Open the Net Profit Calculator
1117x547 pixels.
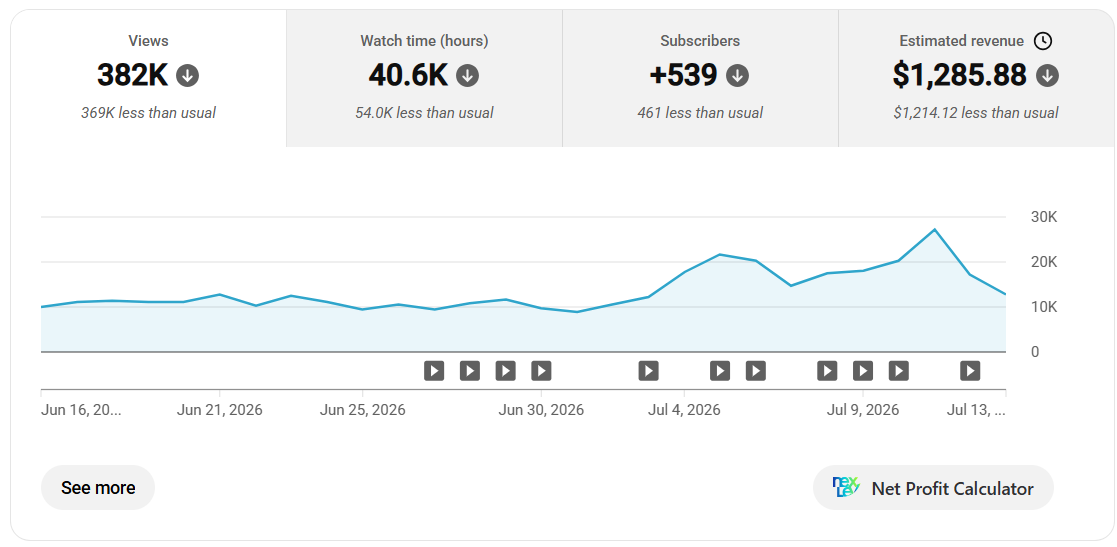pos(933,488)
